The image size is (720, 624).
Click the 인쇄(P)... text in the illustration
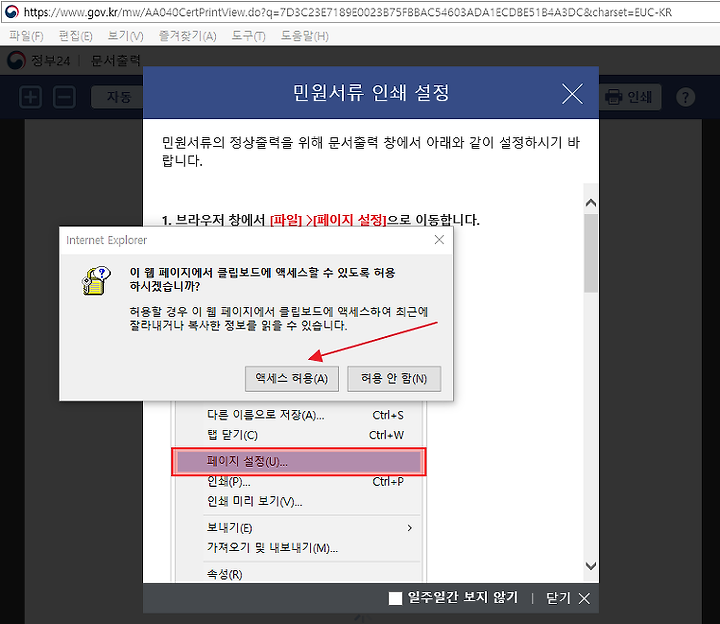(x=229, y=482)
